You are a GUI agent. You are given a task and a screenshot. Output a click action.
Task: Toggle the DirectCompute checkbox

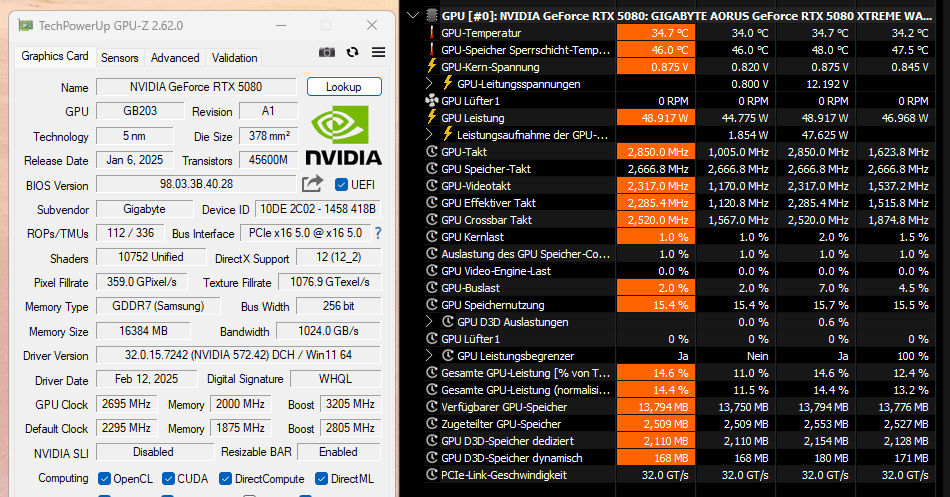coord(225,479)
